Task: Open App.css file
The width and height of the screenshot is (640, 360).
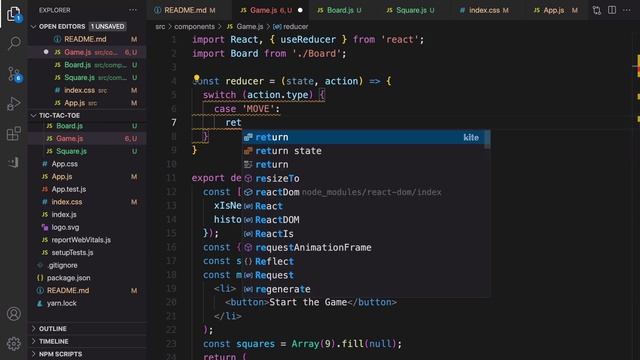Action: [87, 164]
